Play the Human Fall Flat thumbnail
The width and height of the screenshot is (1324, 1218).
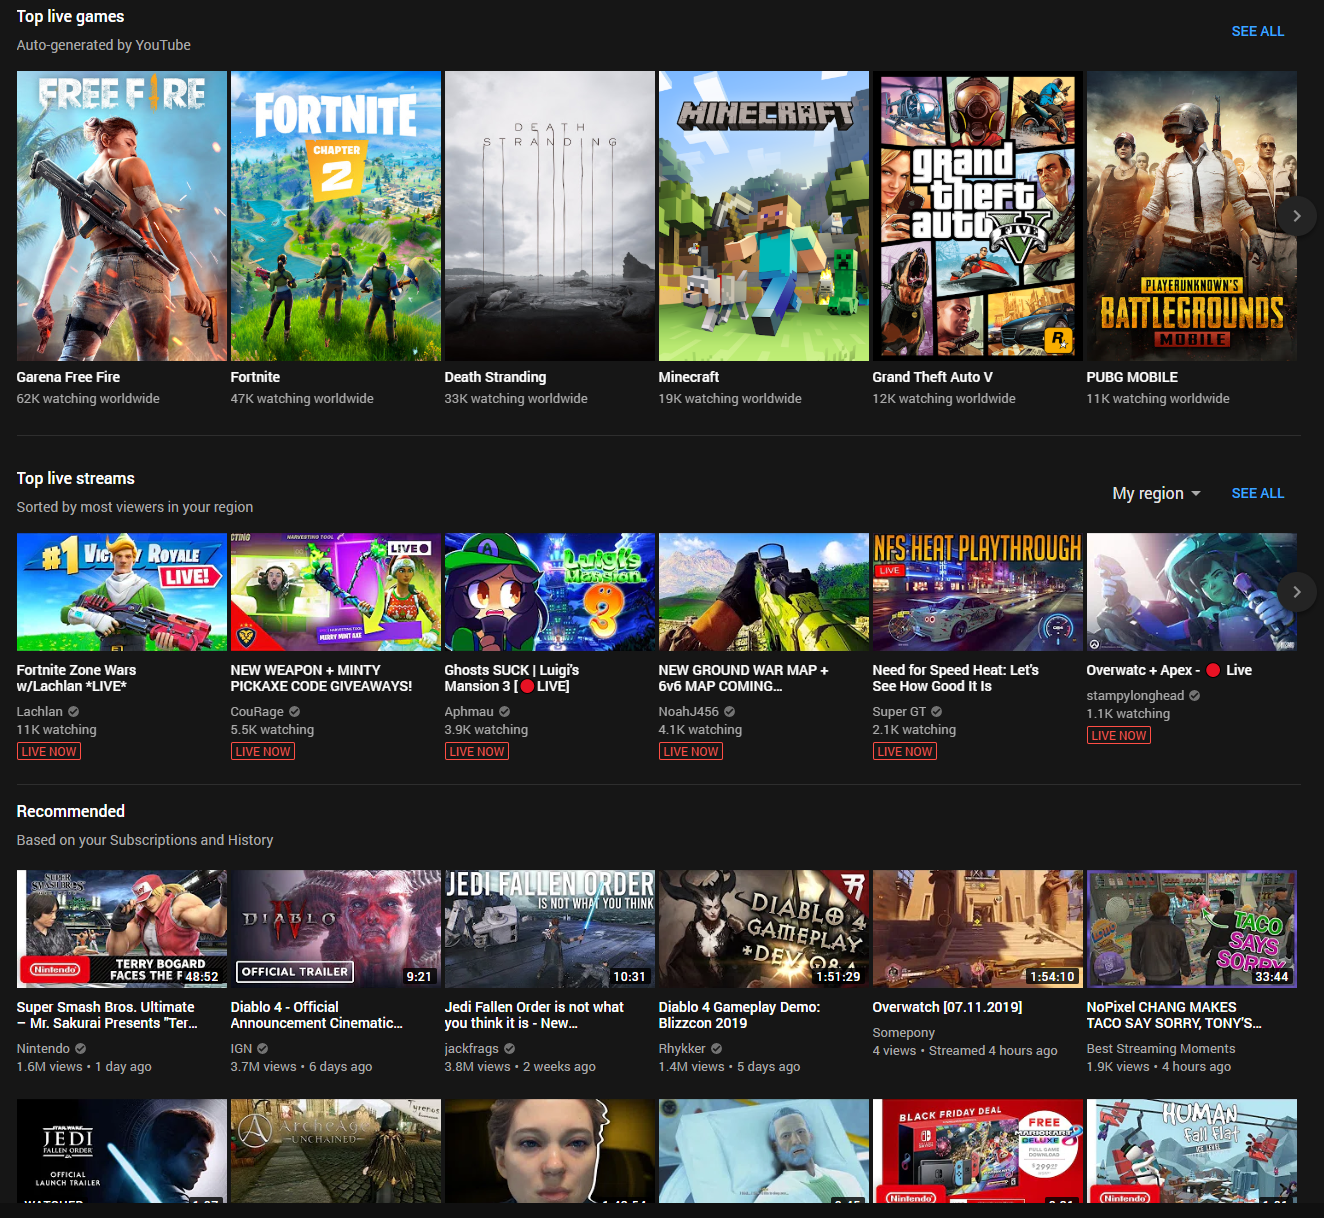pos(1192,1151)
